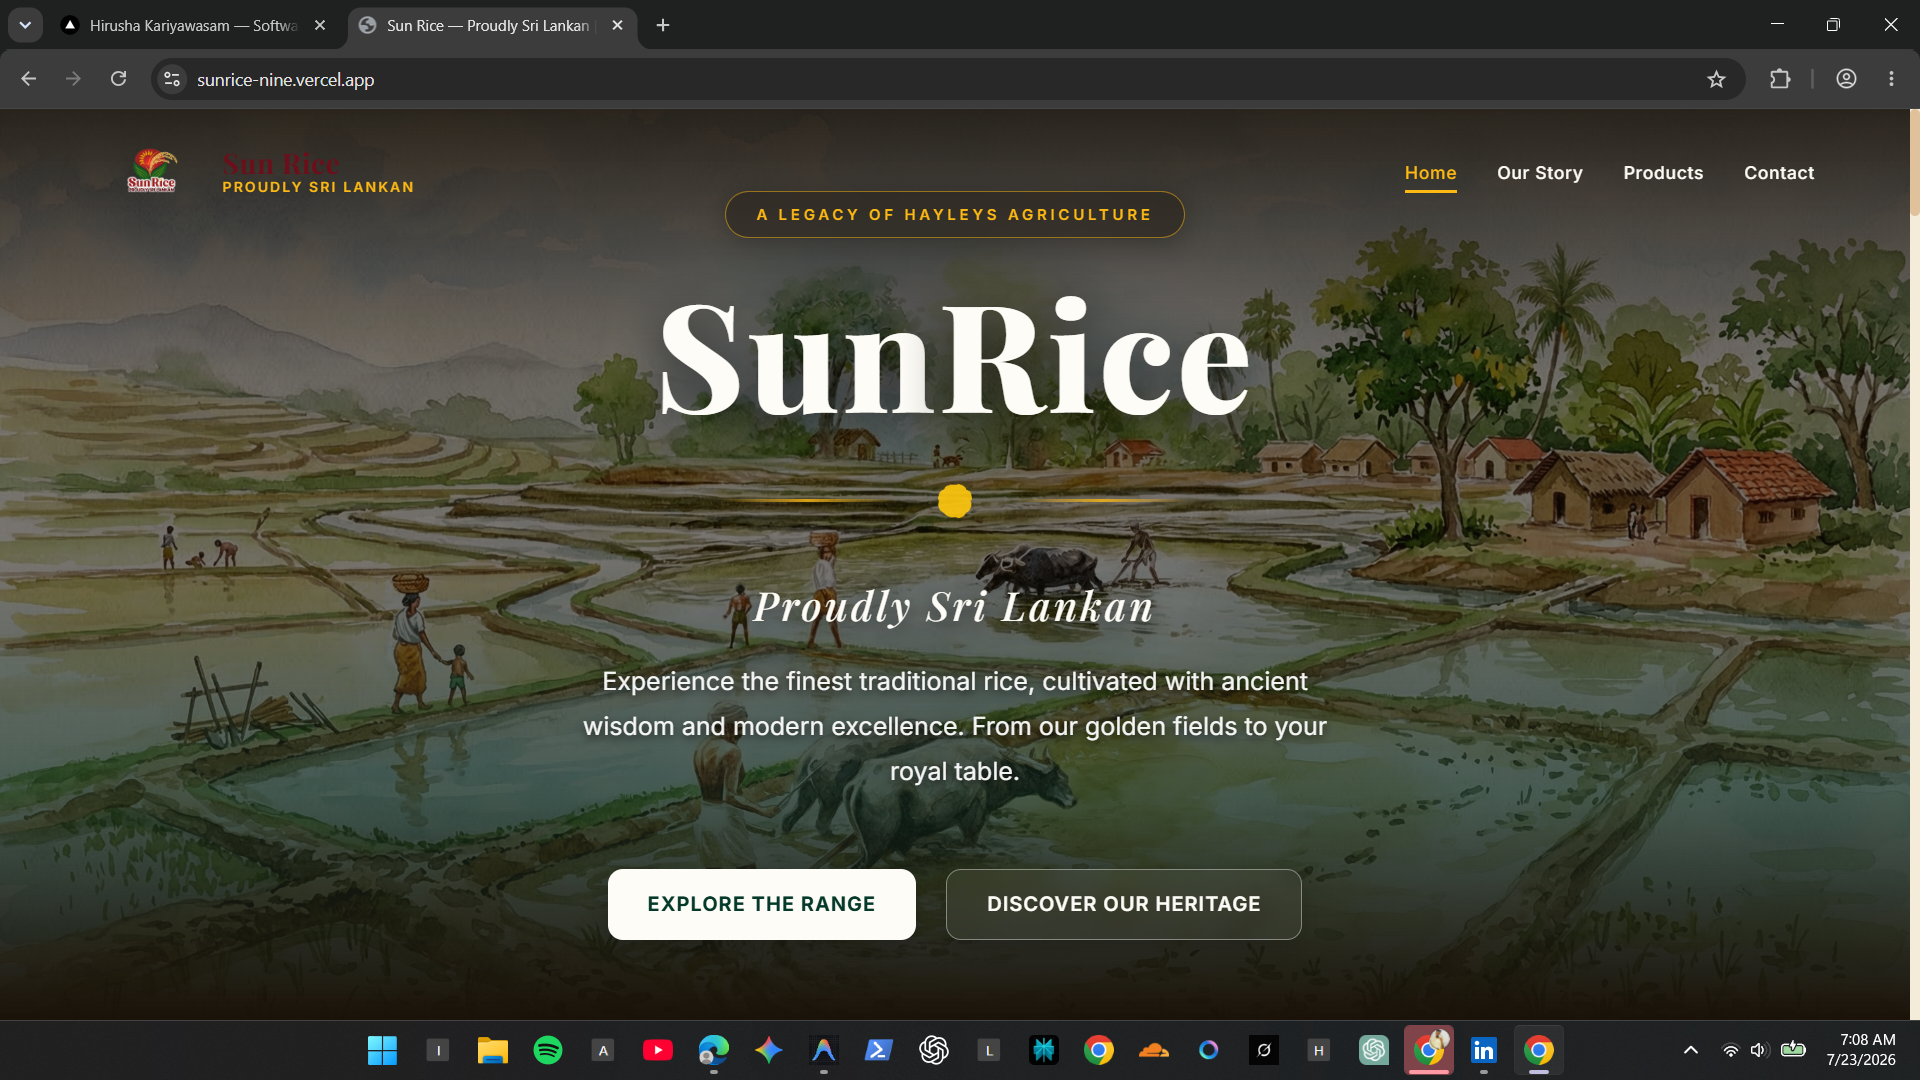Open the Extensions puzzle icon
Image resolution: width=1920 pixels, height=1080 pixels.
point(1780,79)
